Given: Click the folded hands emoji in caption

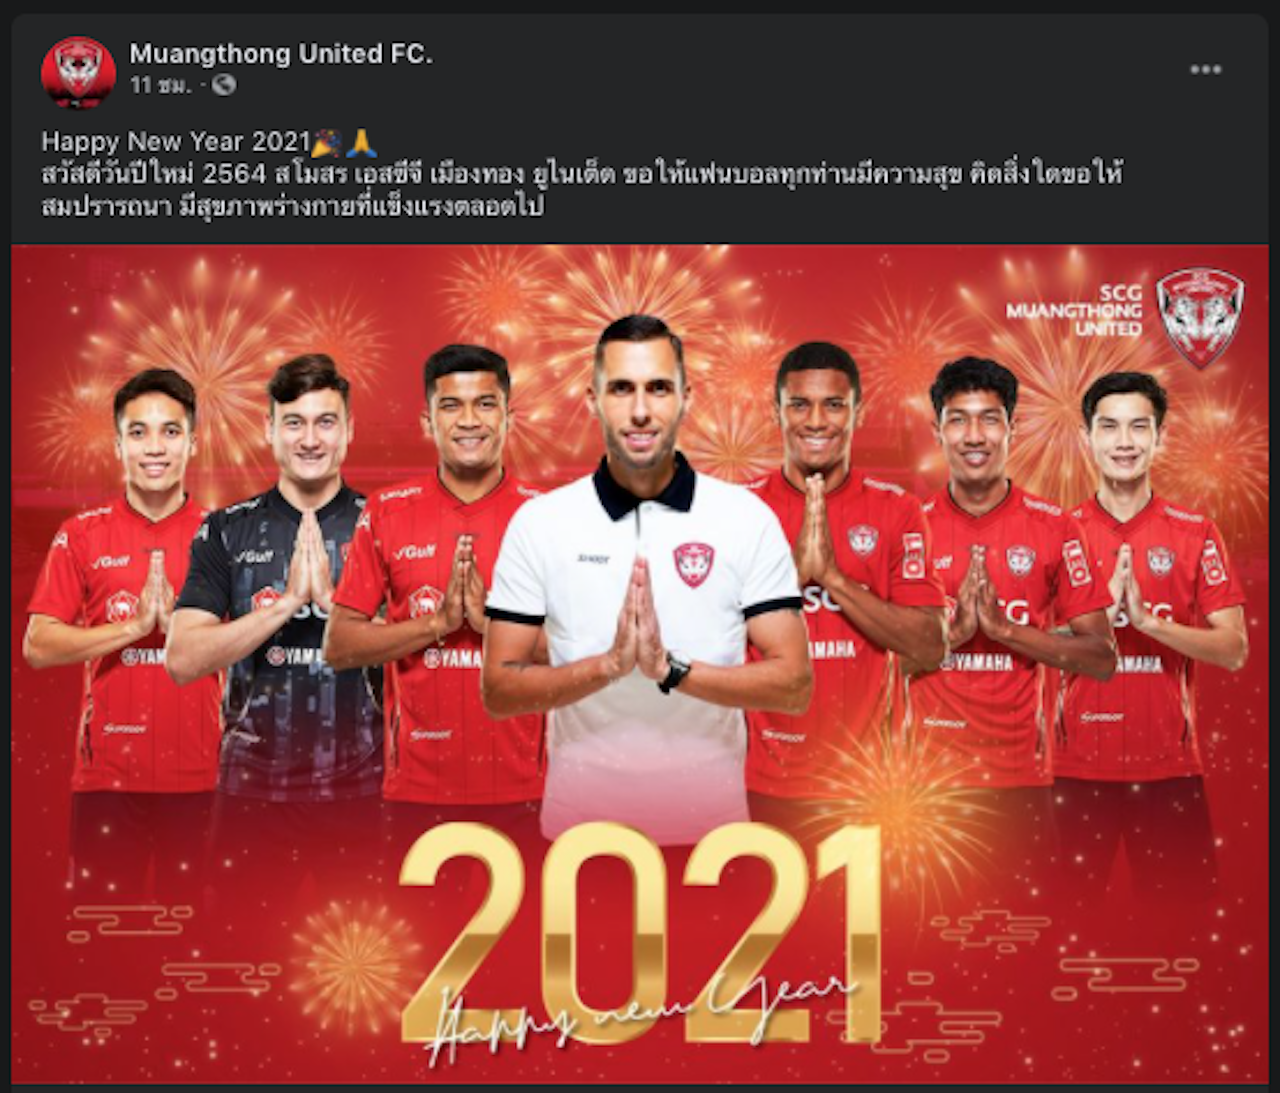Looking at the screenshot, I should pyautogui.click(x=361, y=141).
